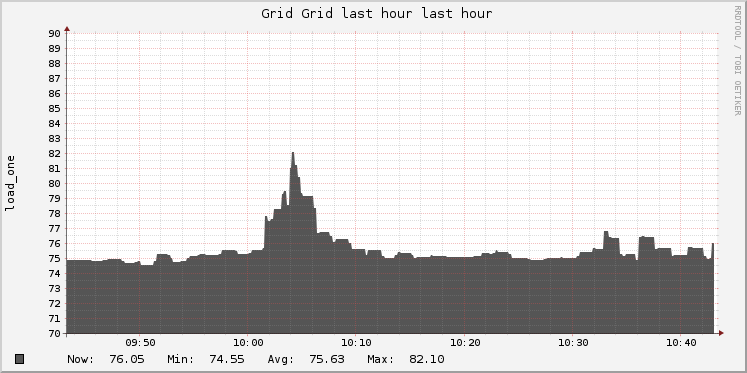Click the Max value 82.10

tap(426, 359)
